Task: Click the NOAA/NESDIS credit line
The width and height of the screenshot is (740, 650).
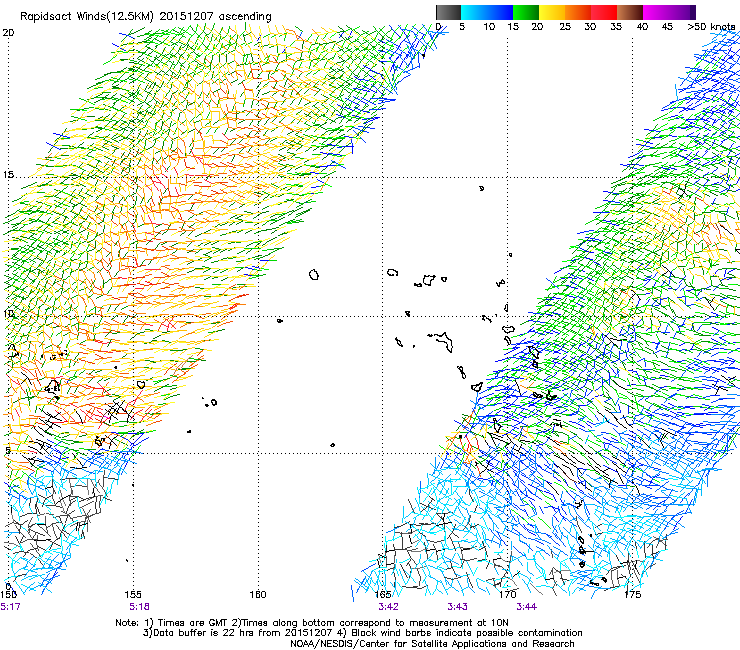Action: (x=432, y=644)
